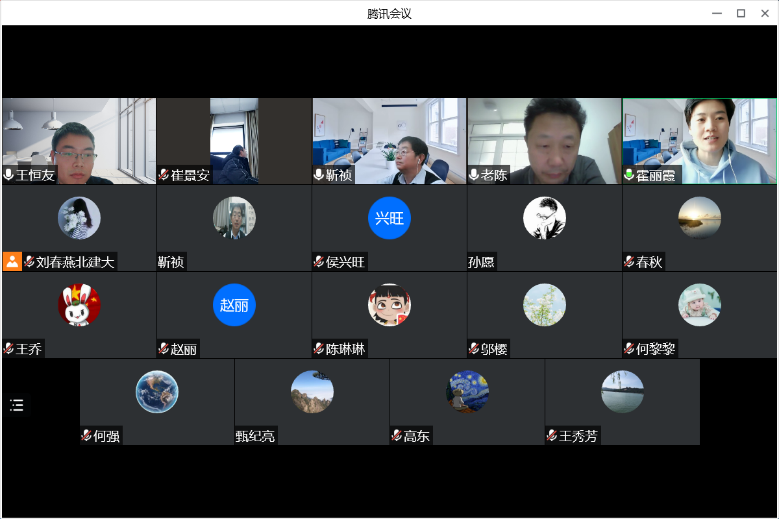This screenshot has width=779, height=519.
Task: Select the rabbit avatar of 王乔
Action: coord(79,305)
